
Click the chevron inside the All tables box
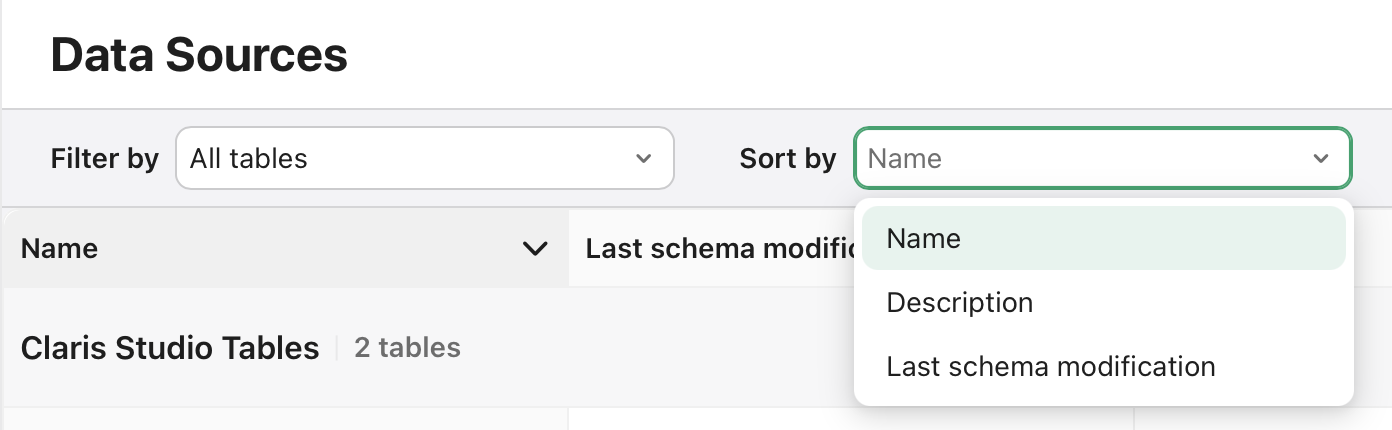643,158
